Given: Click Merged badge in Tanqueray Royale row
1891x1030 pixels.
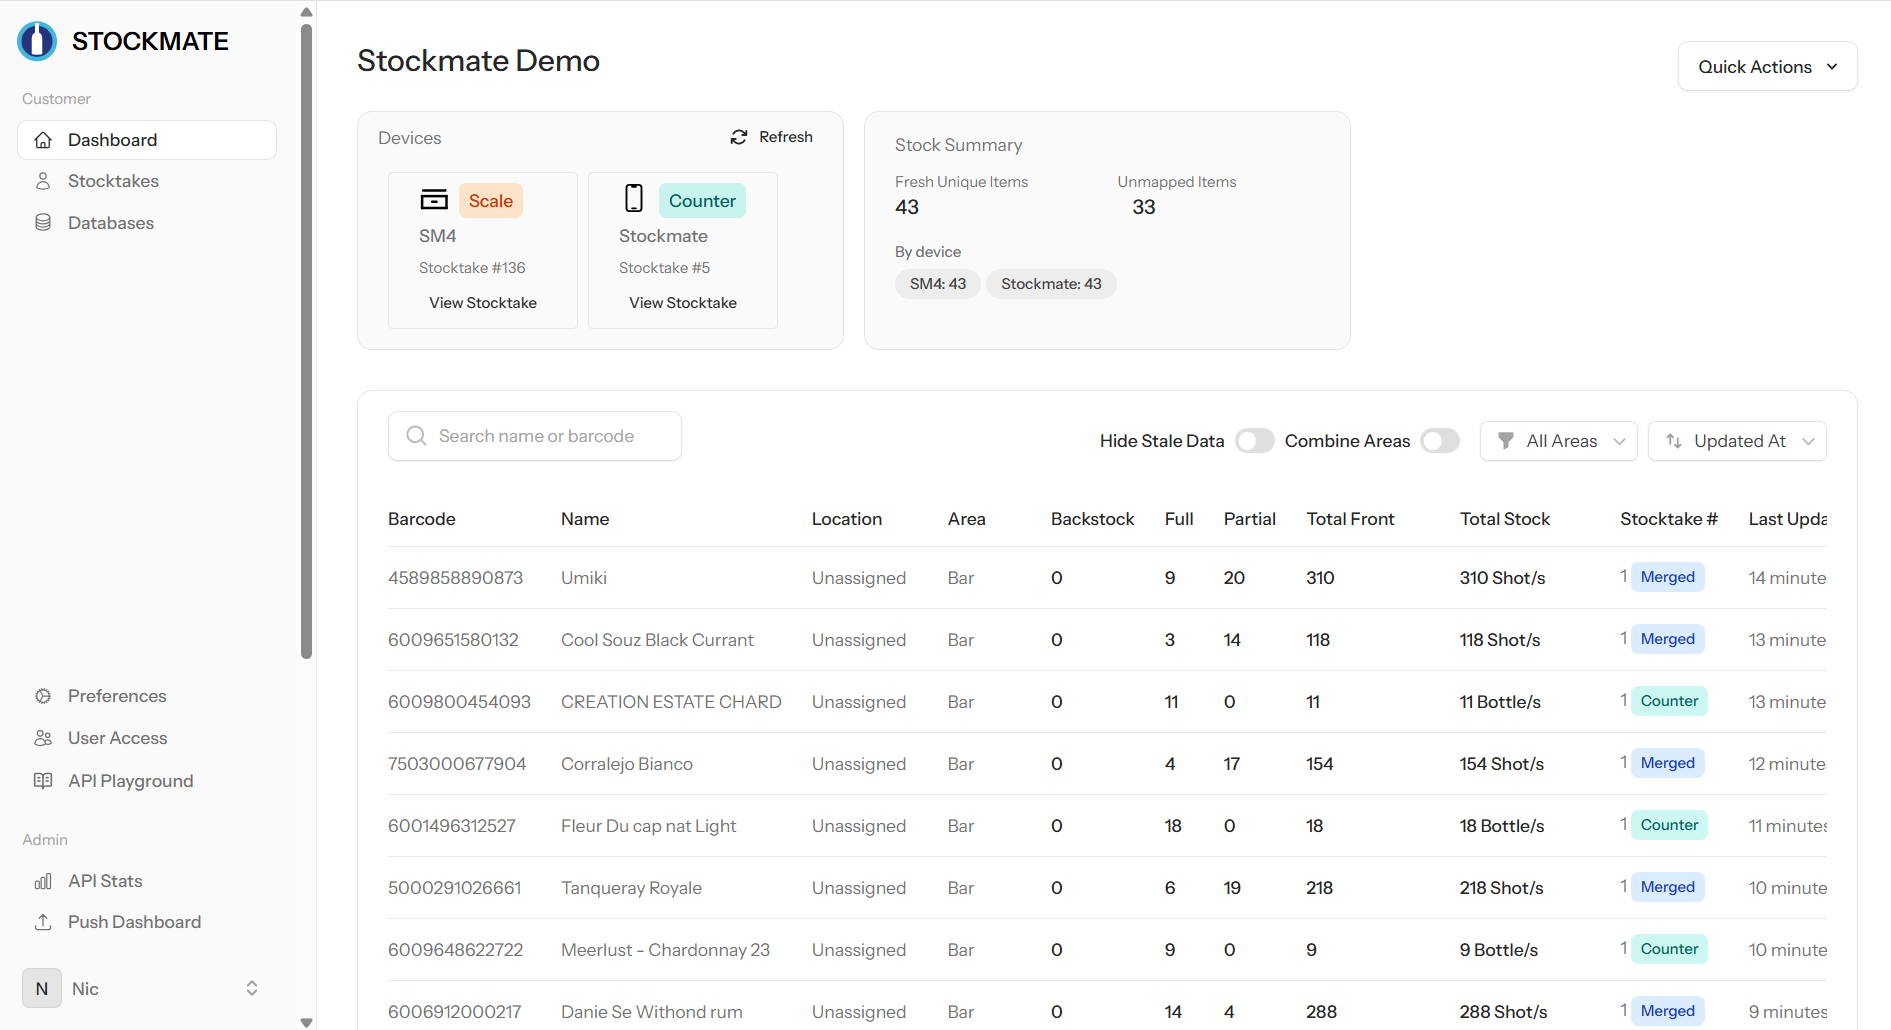Looking at the screenshot, I should coord(1668,887).
